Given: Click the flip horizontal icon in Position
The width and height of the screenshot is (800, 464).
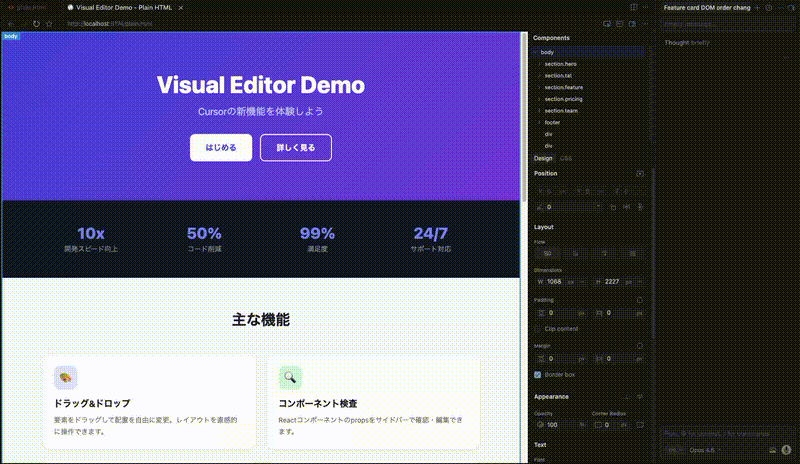Looking at the screenshot, I should click(x=627, y=207).
